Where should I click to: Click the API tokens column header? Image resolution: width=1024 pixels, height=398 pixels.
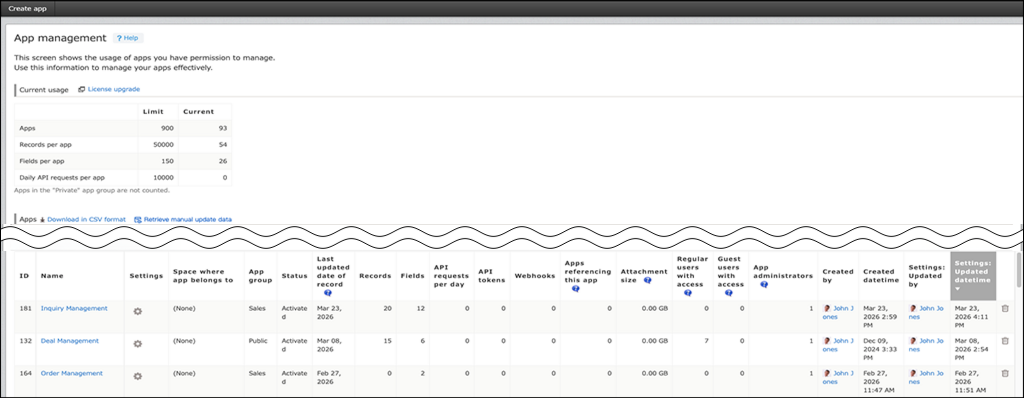pos(492,276)
